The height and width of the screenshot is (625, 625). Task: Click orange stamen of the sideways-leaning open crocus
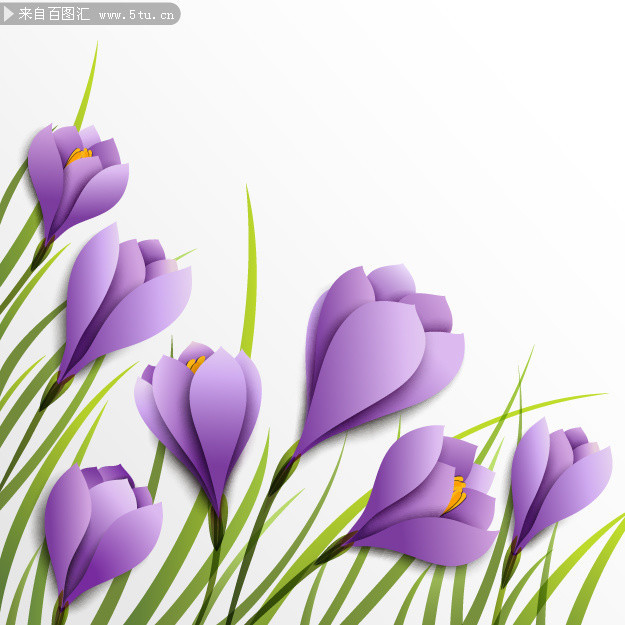pyautogui.click(x=456, y=494)
